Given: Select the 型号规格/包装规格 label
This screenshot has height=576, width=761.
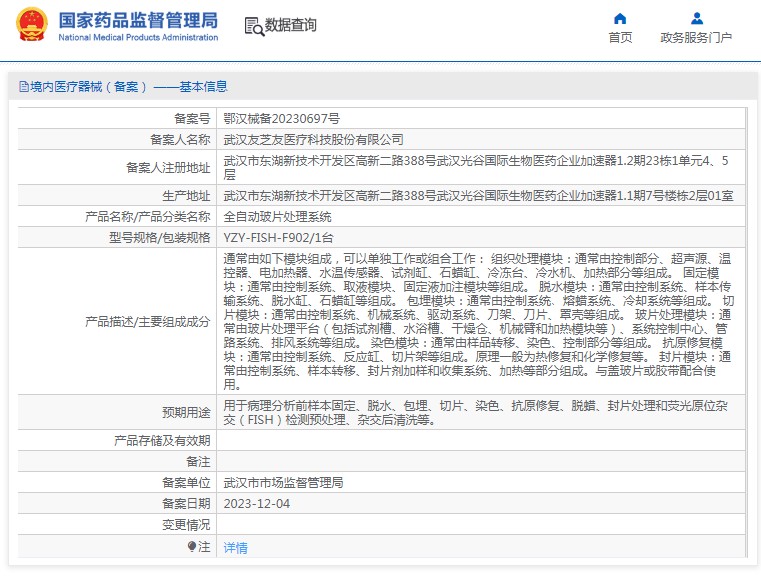Looking at the screenshot, I should 159,238.
